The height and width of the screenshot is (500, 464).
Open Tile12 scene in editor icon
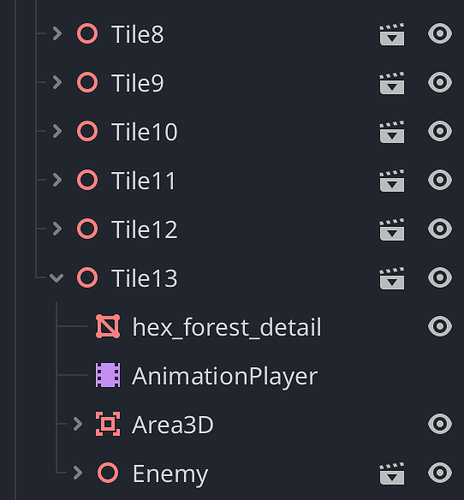392,230
